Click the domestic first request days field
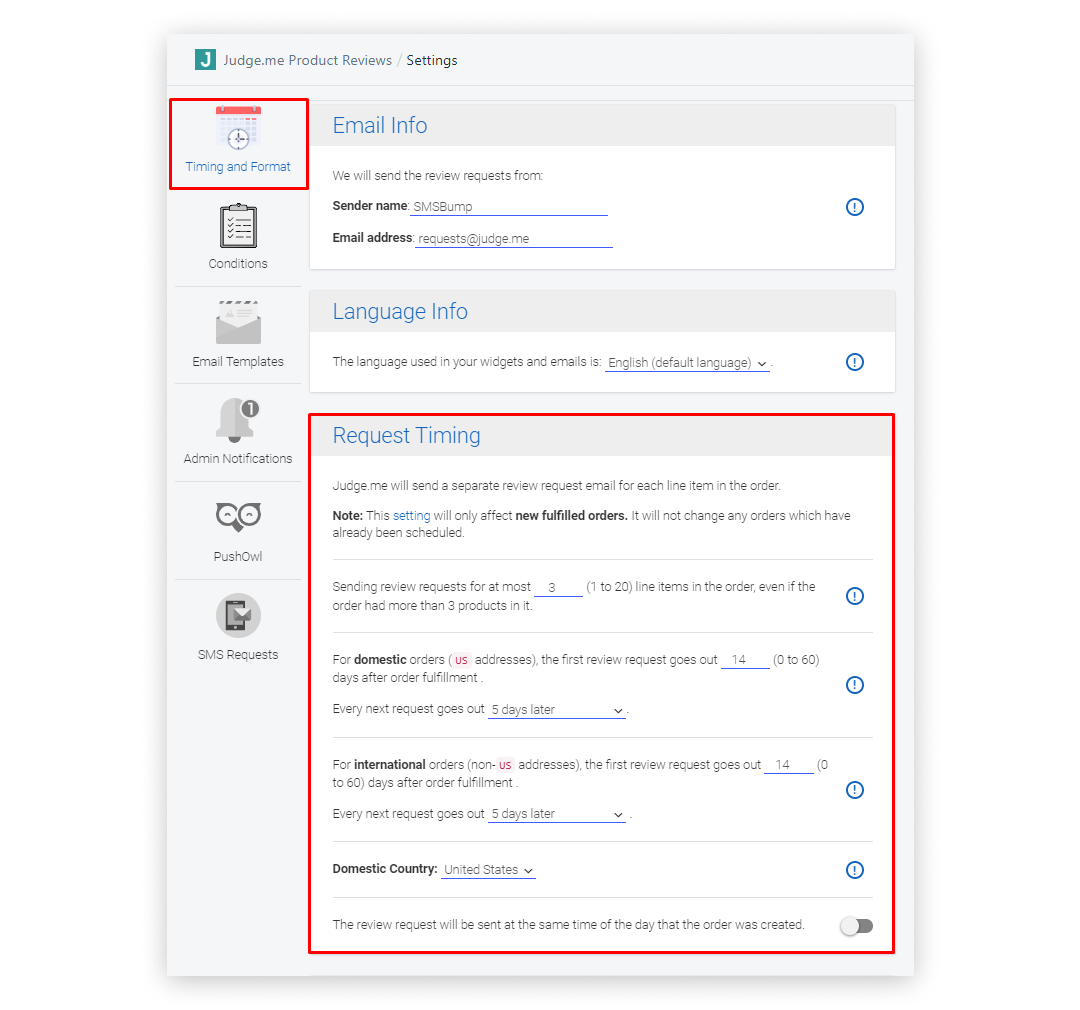Viewport: 1080px width, 1010px height. (745, 660)
